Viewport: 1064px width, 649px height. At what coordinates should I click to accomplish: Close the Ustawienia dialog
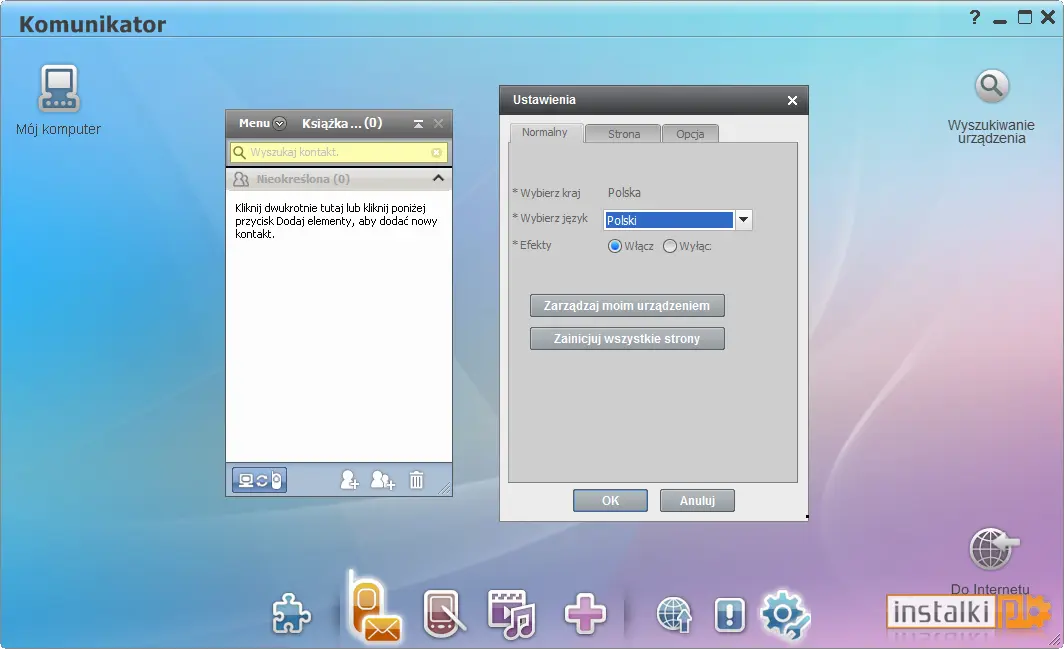pyautogui.click(x=792, y=100)
